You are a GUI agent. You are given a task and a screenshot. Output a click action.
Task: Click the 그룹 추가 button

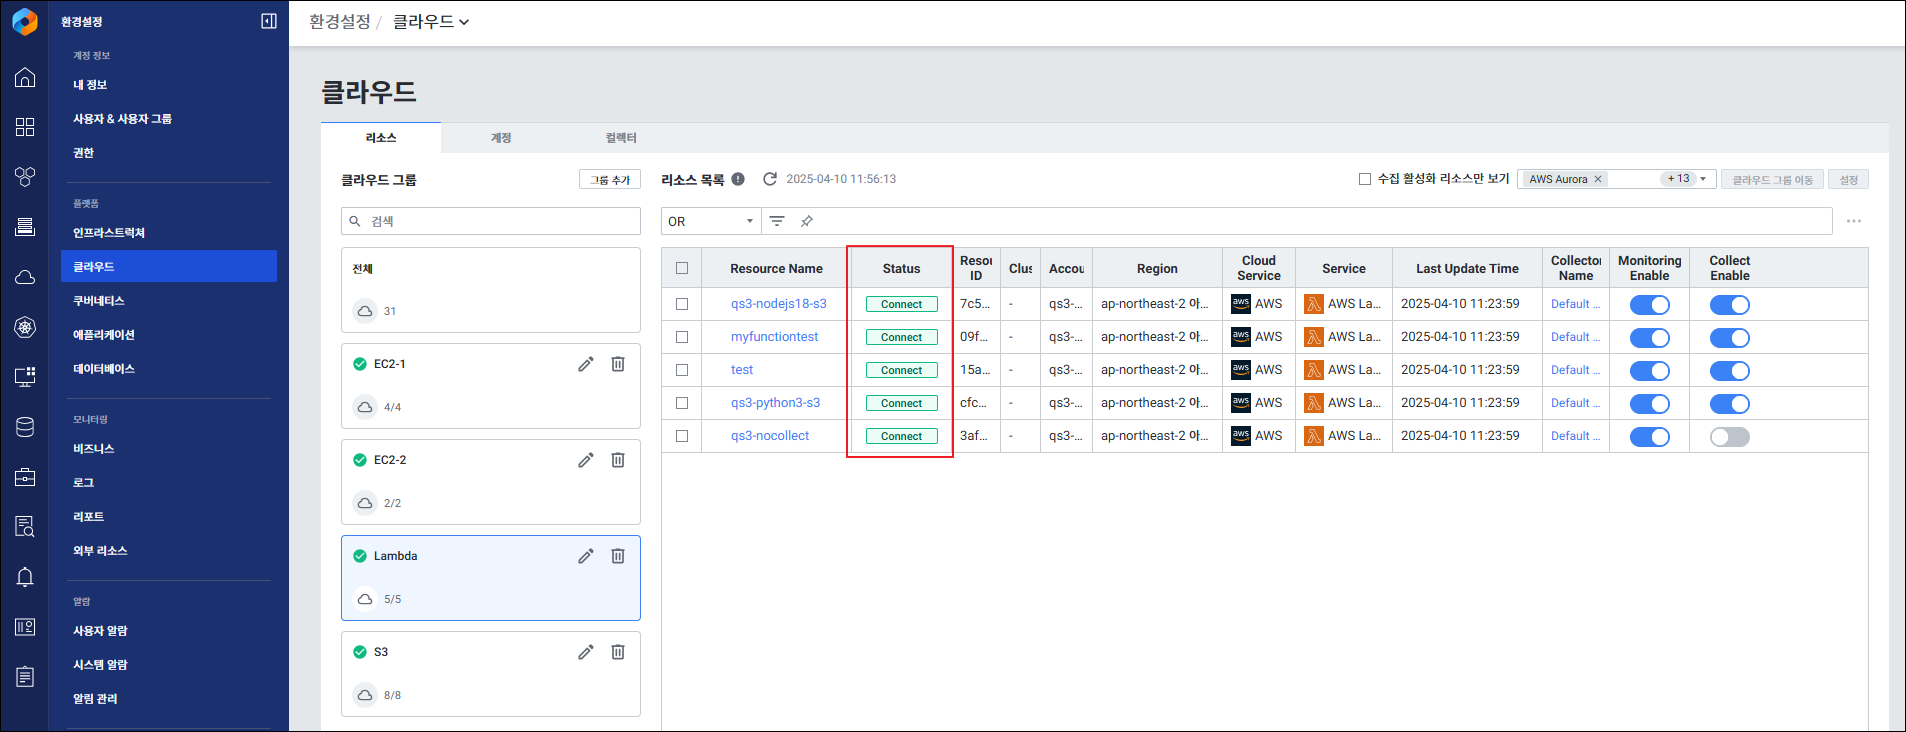[x=610, y=180]
